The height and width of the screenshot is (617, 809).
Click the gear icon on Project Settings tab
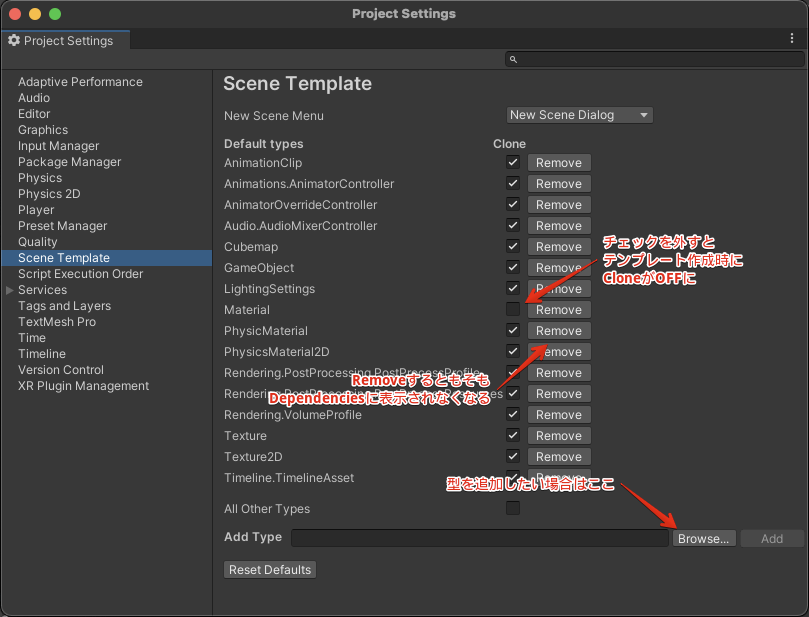click(x=14, y=41)
